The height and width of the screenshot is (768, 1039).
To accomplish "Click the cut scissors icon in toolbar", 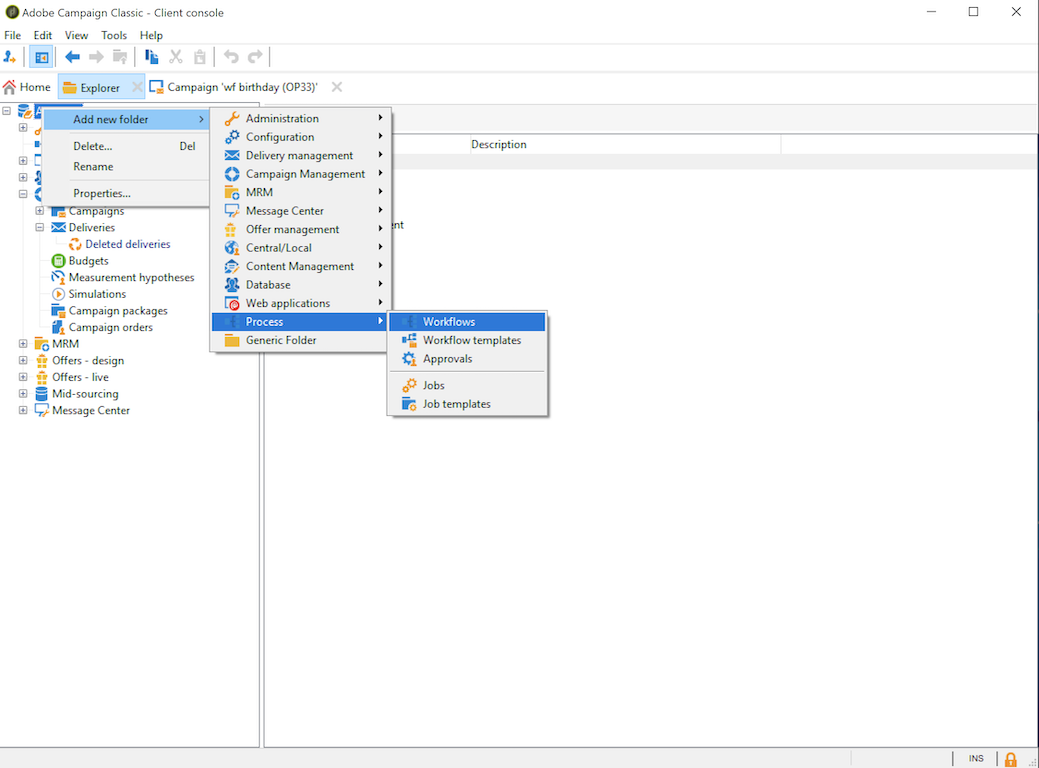I will click(x=176, y=57).
